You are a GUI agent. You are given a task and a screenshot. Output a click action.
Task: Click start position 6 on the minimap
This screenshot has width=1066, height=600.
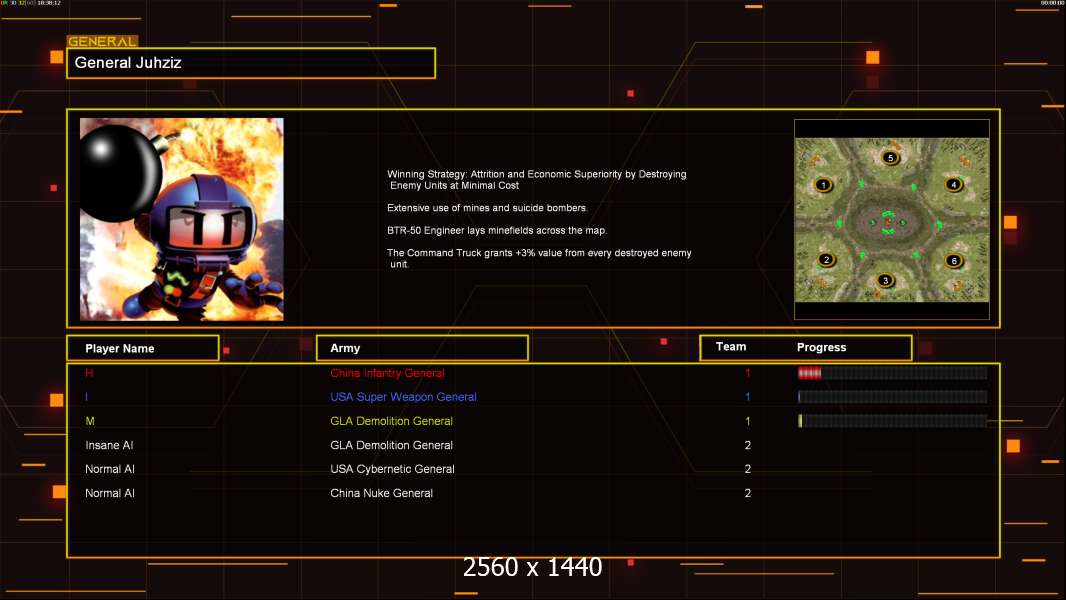pos(954,260)
